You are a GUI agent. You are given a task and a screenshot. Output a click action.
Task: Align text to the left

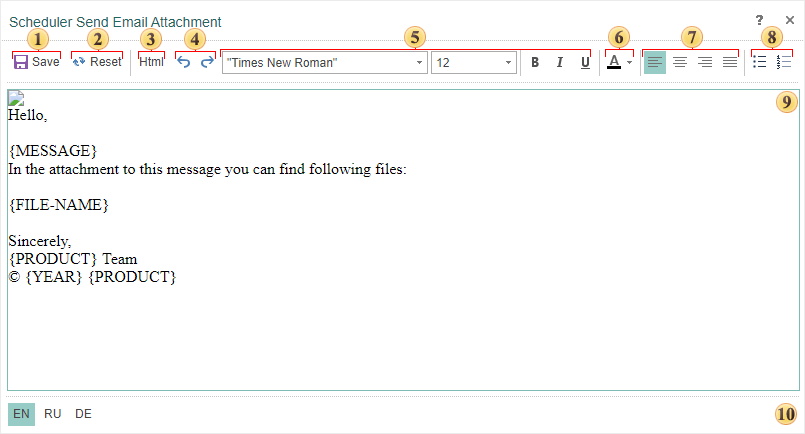pos(654,63)
